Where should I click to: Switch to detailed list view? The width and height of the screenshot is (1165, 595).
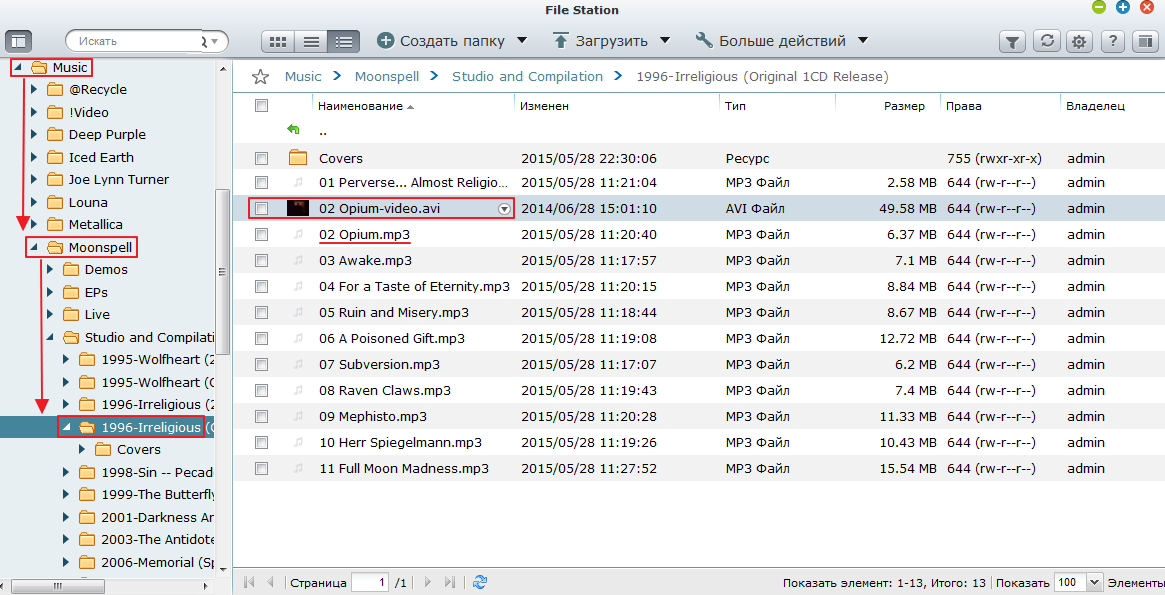[344, 42]
